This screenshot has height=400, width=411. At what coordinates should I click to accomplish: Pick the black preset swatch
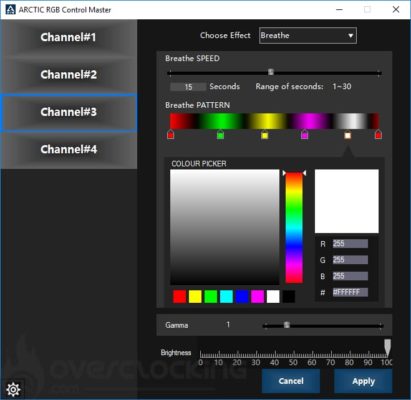pyautogui.click(x=289, y=297)
